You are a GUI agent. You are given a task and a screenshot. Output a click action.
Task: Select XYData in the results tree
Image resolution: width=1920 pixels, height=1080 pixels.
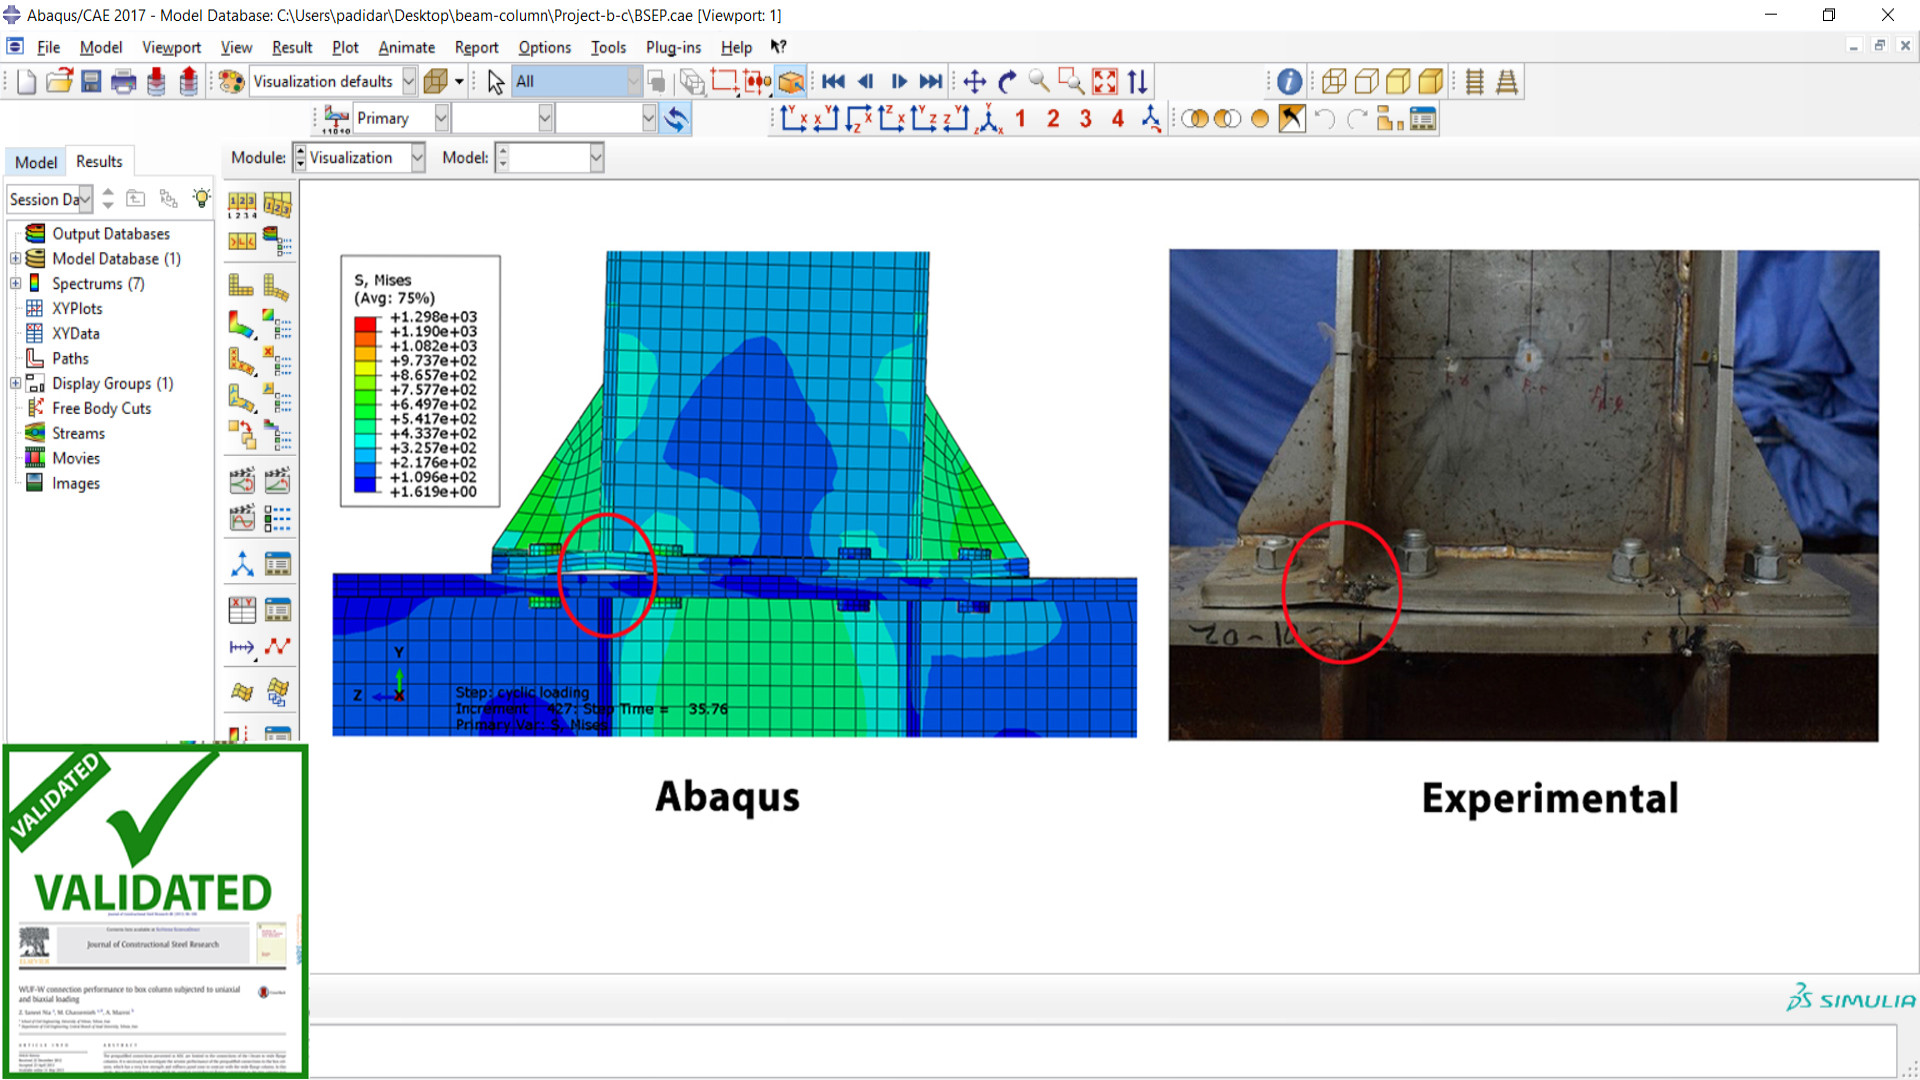tap(76, 334)
